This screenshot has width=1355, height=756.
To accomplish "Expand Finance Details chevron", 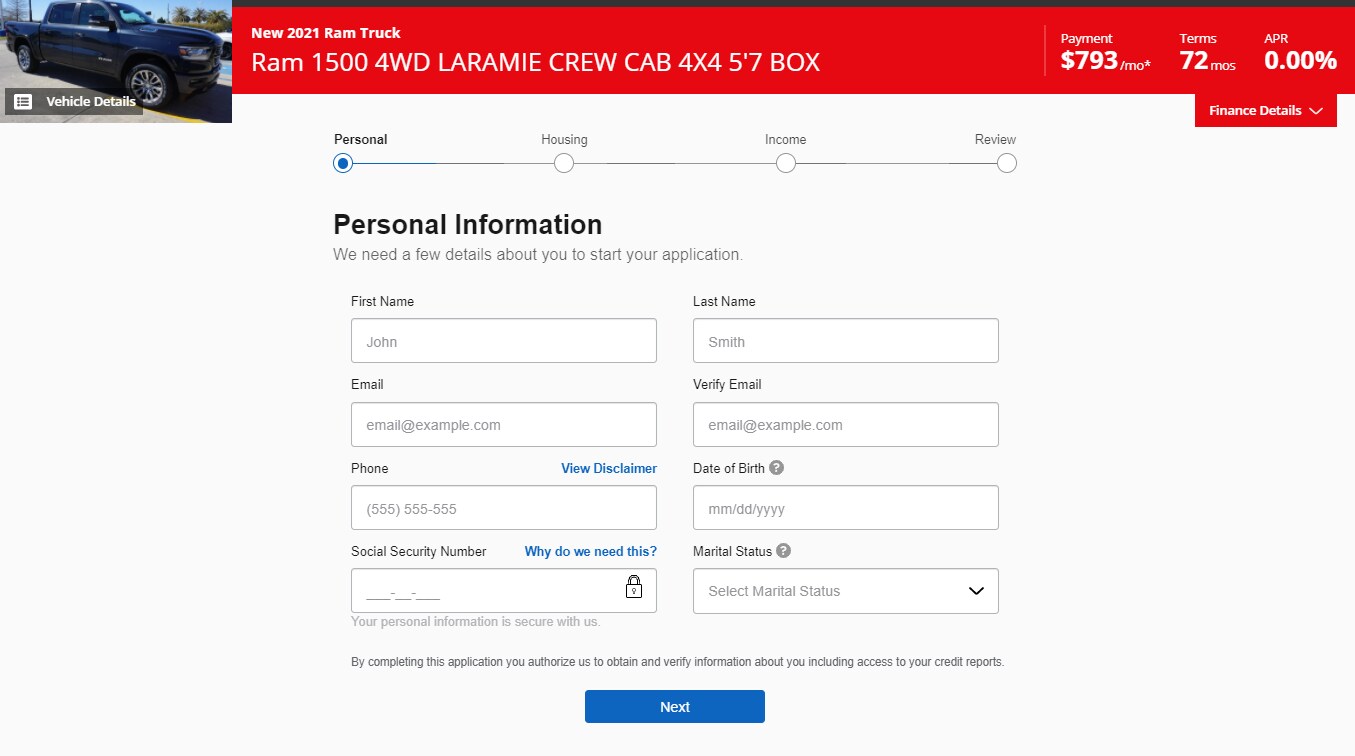I will 1315,111.
